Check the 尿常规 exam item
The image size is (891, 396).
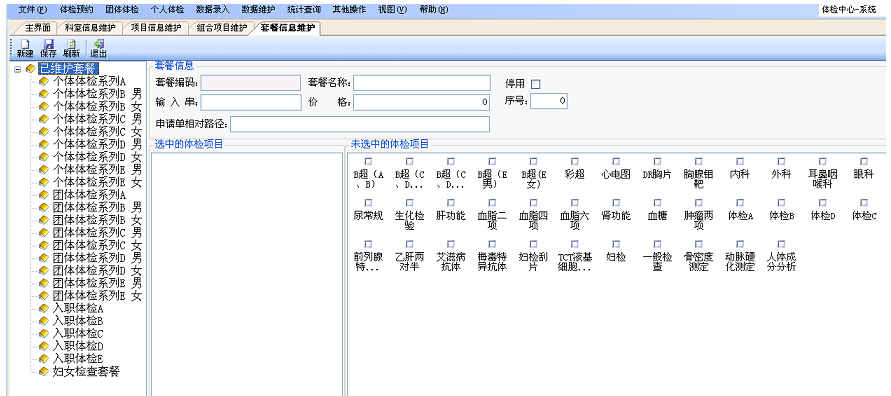click(368, 203)
